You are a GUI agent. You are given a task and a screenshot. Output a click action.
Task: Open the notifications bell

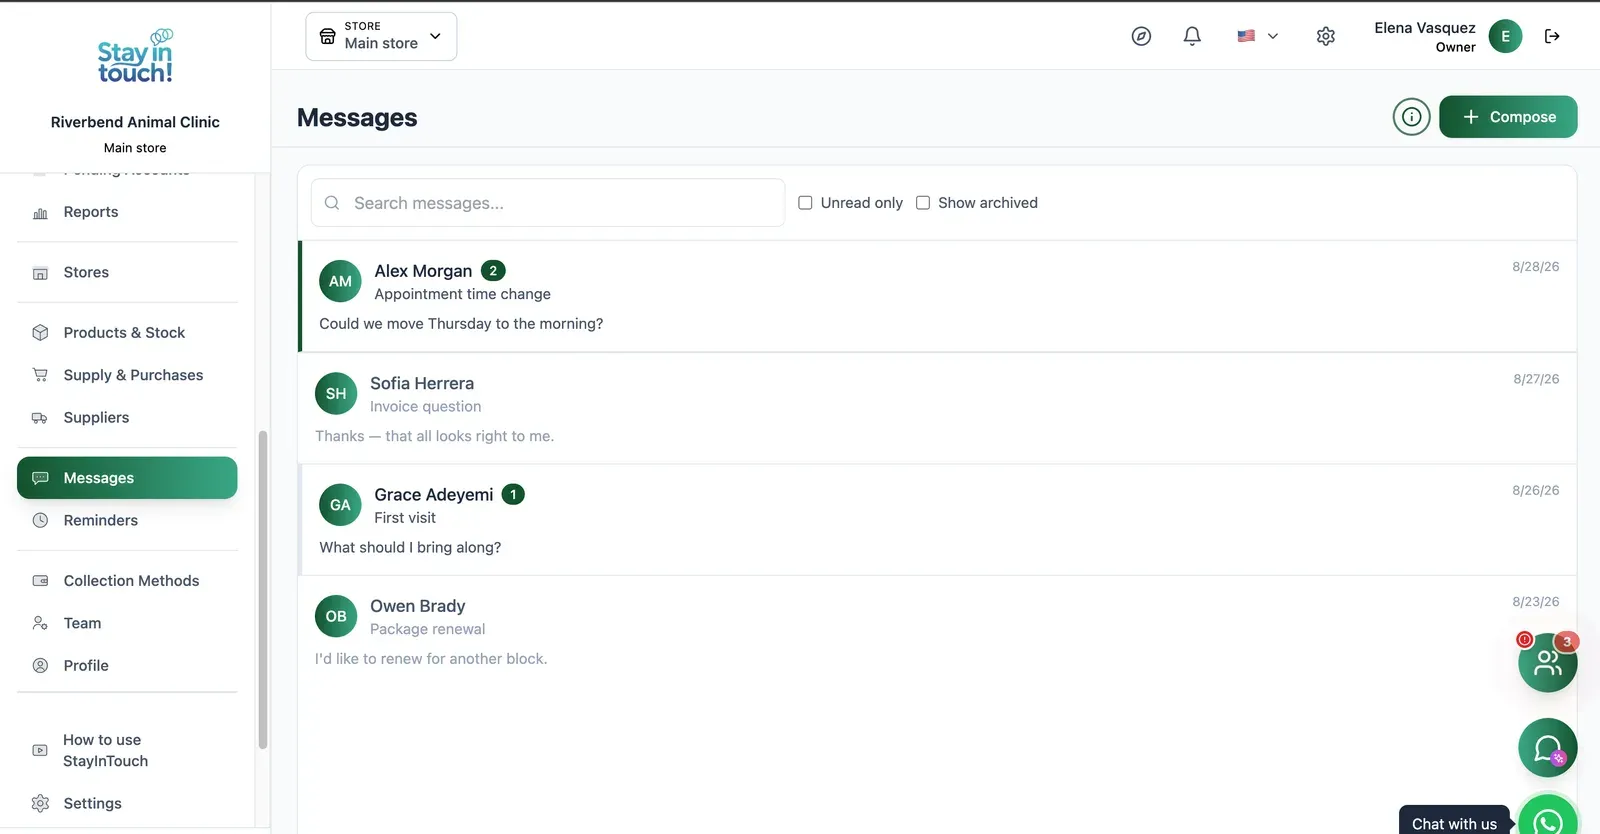click(1192, 36)
